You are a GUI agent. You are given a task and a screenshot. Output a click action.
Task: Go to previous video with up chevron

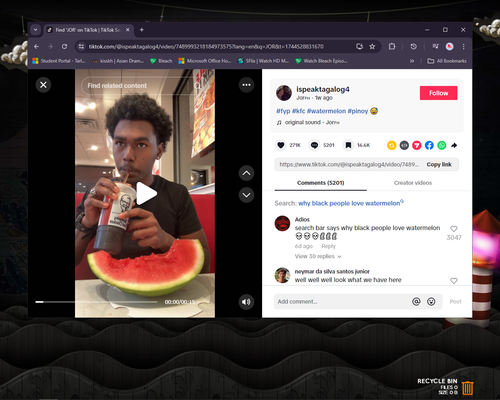pyautogui.click(x=246, y=173)
